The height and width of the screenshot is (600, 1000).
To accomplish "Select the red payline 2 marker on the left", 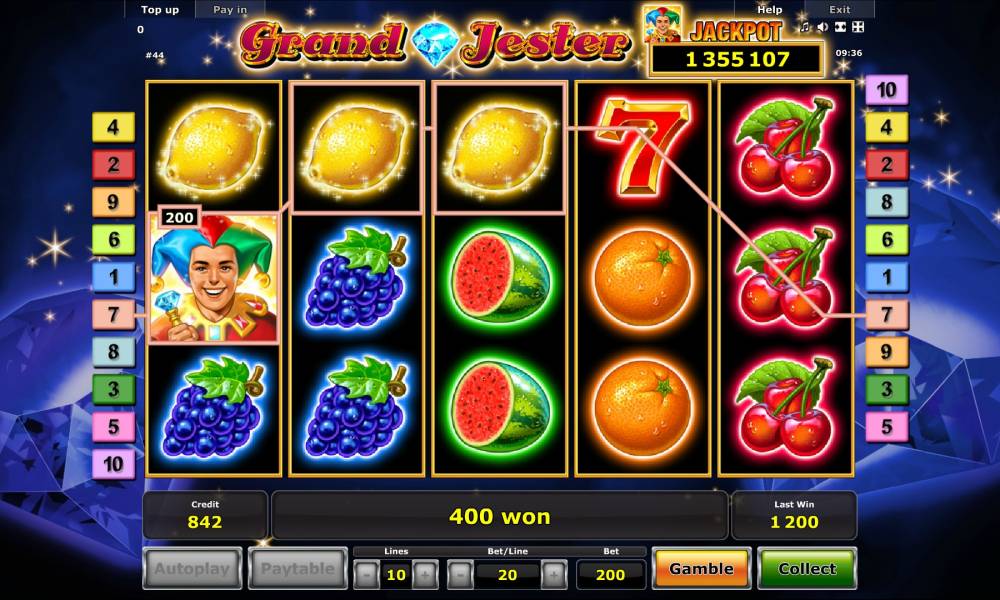I will point(114,165).
